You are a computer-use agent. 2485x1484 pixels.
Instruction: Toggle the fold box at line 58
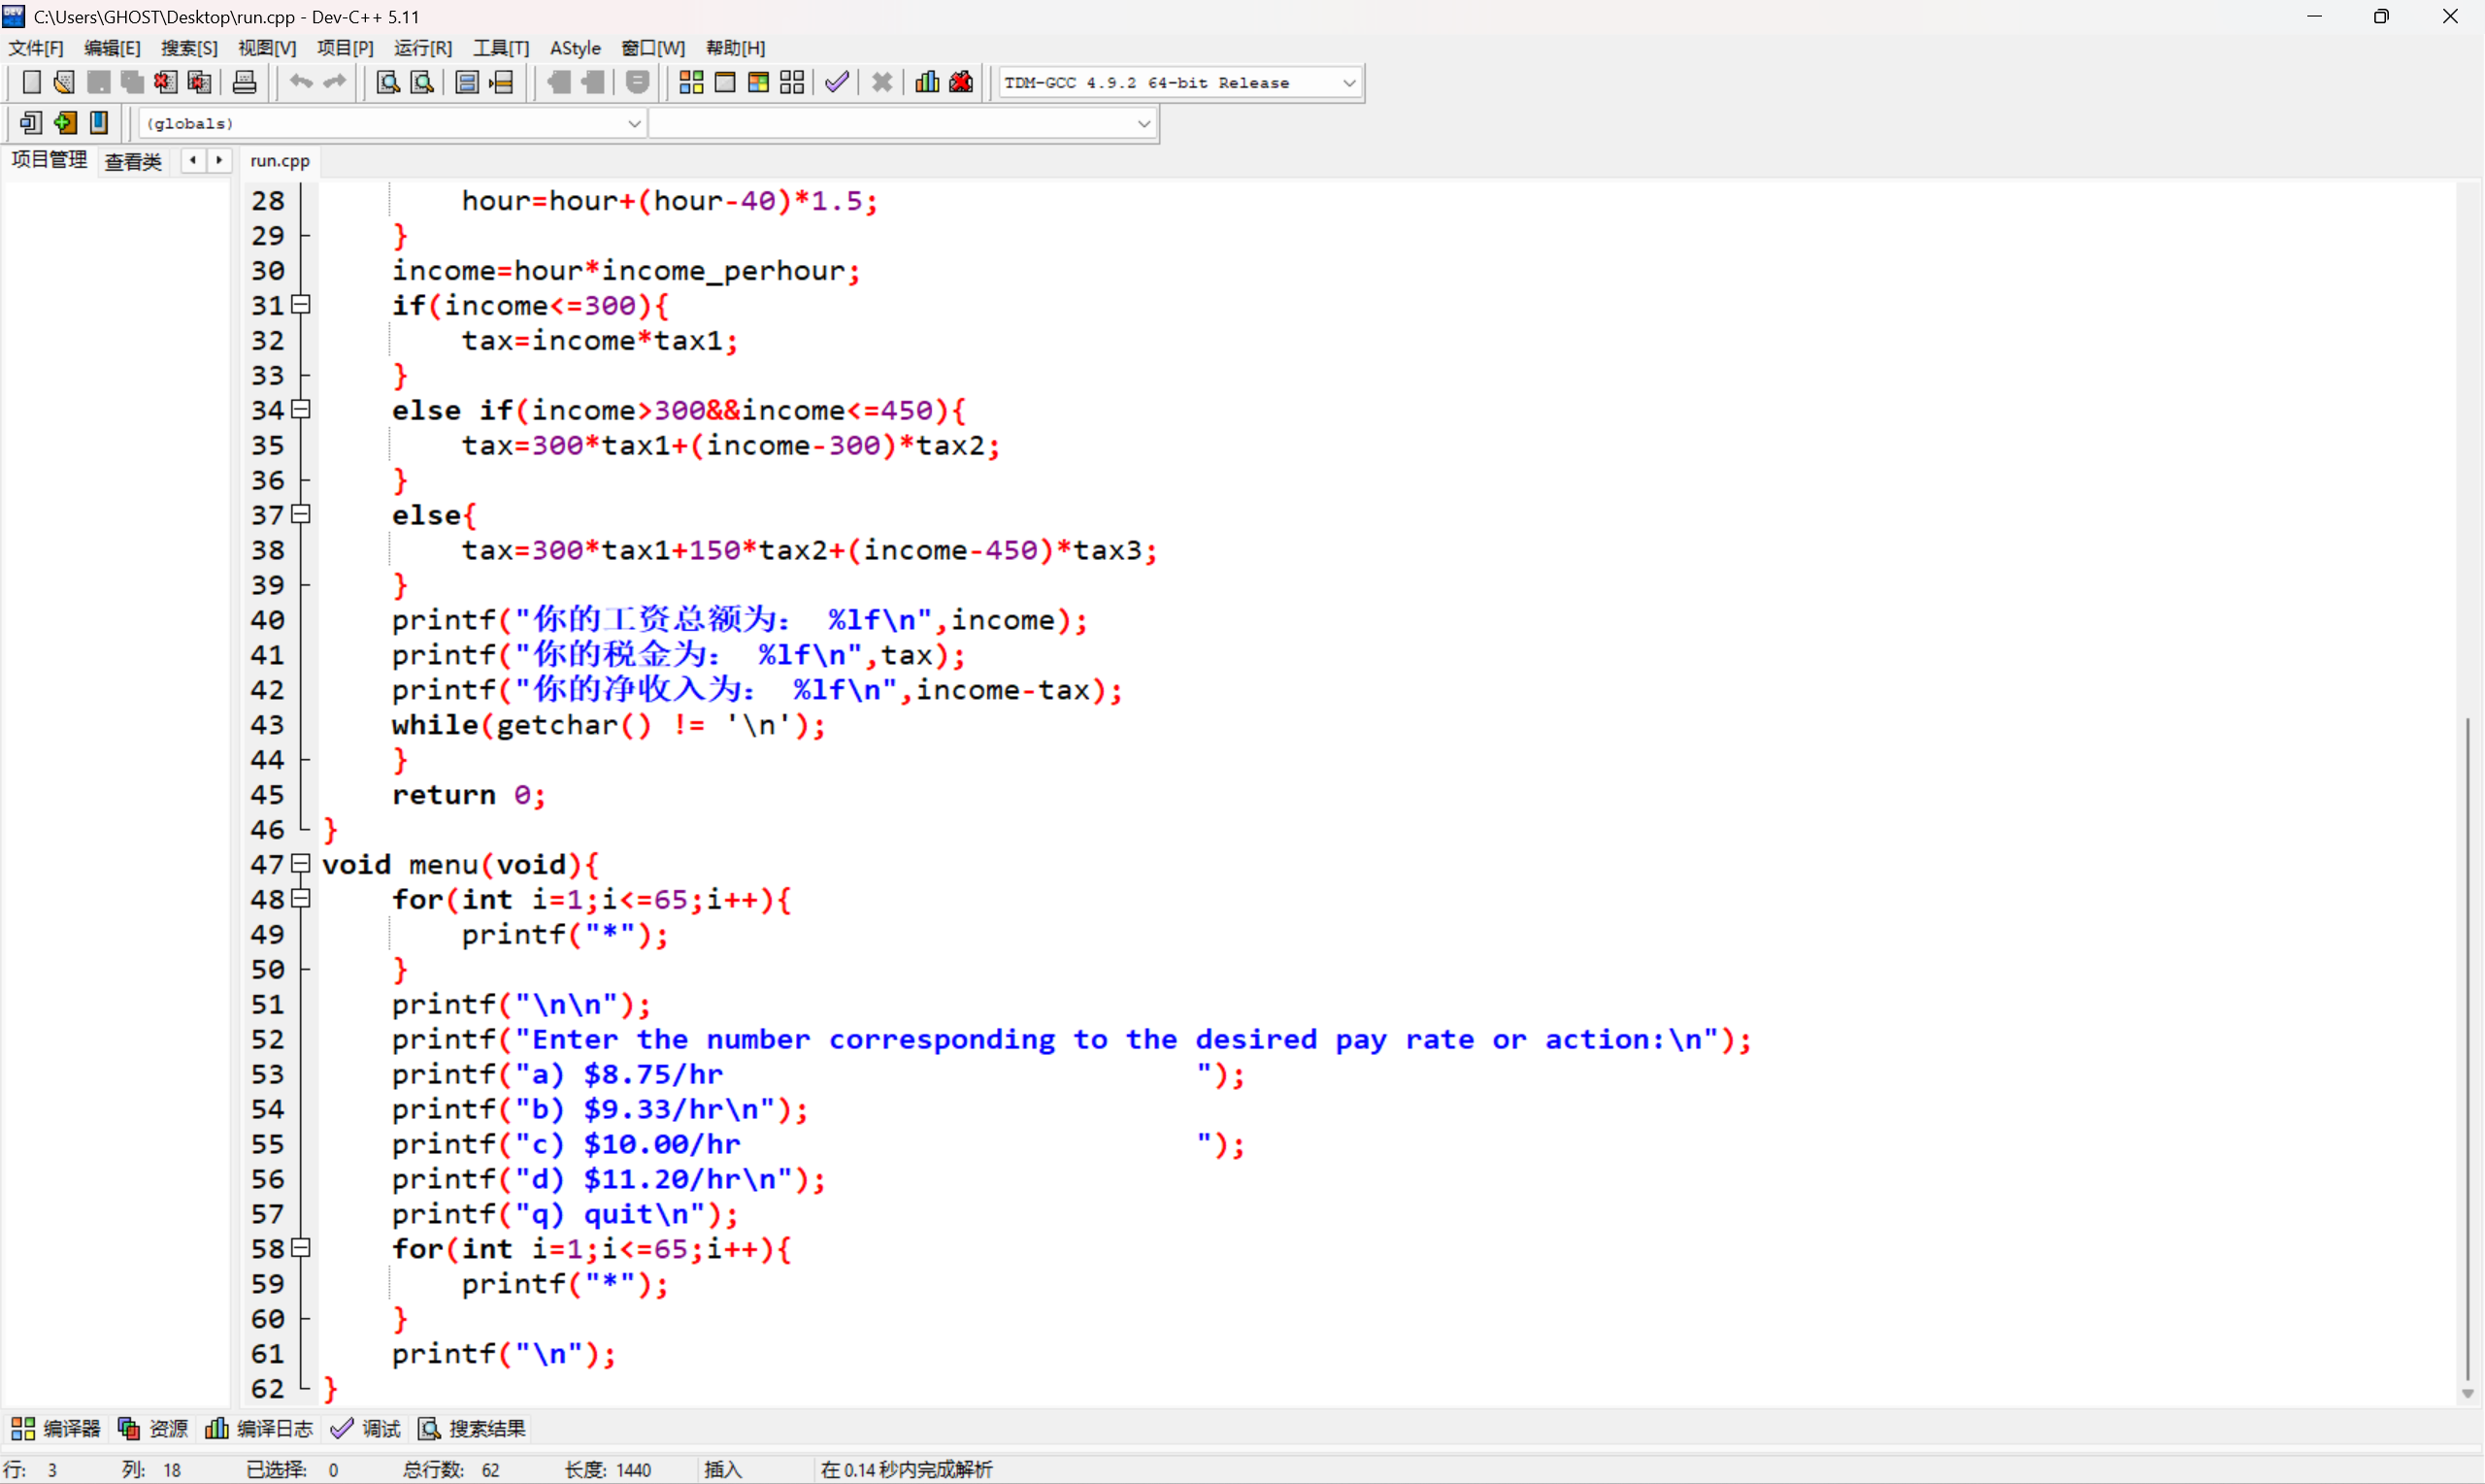pyautogui.click(x=300, y=1247)
